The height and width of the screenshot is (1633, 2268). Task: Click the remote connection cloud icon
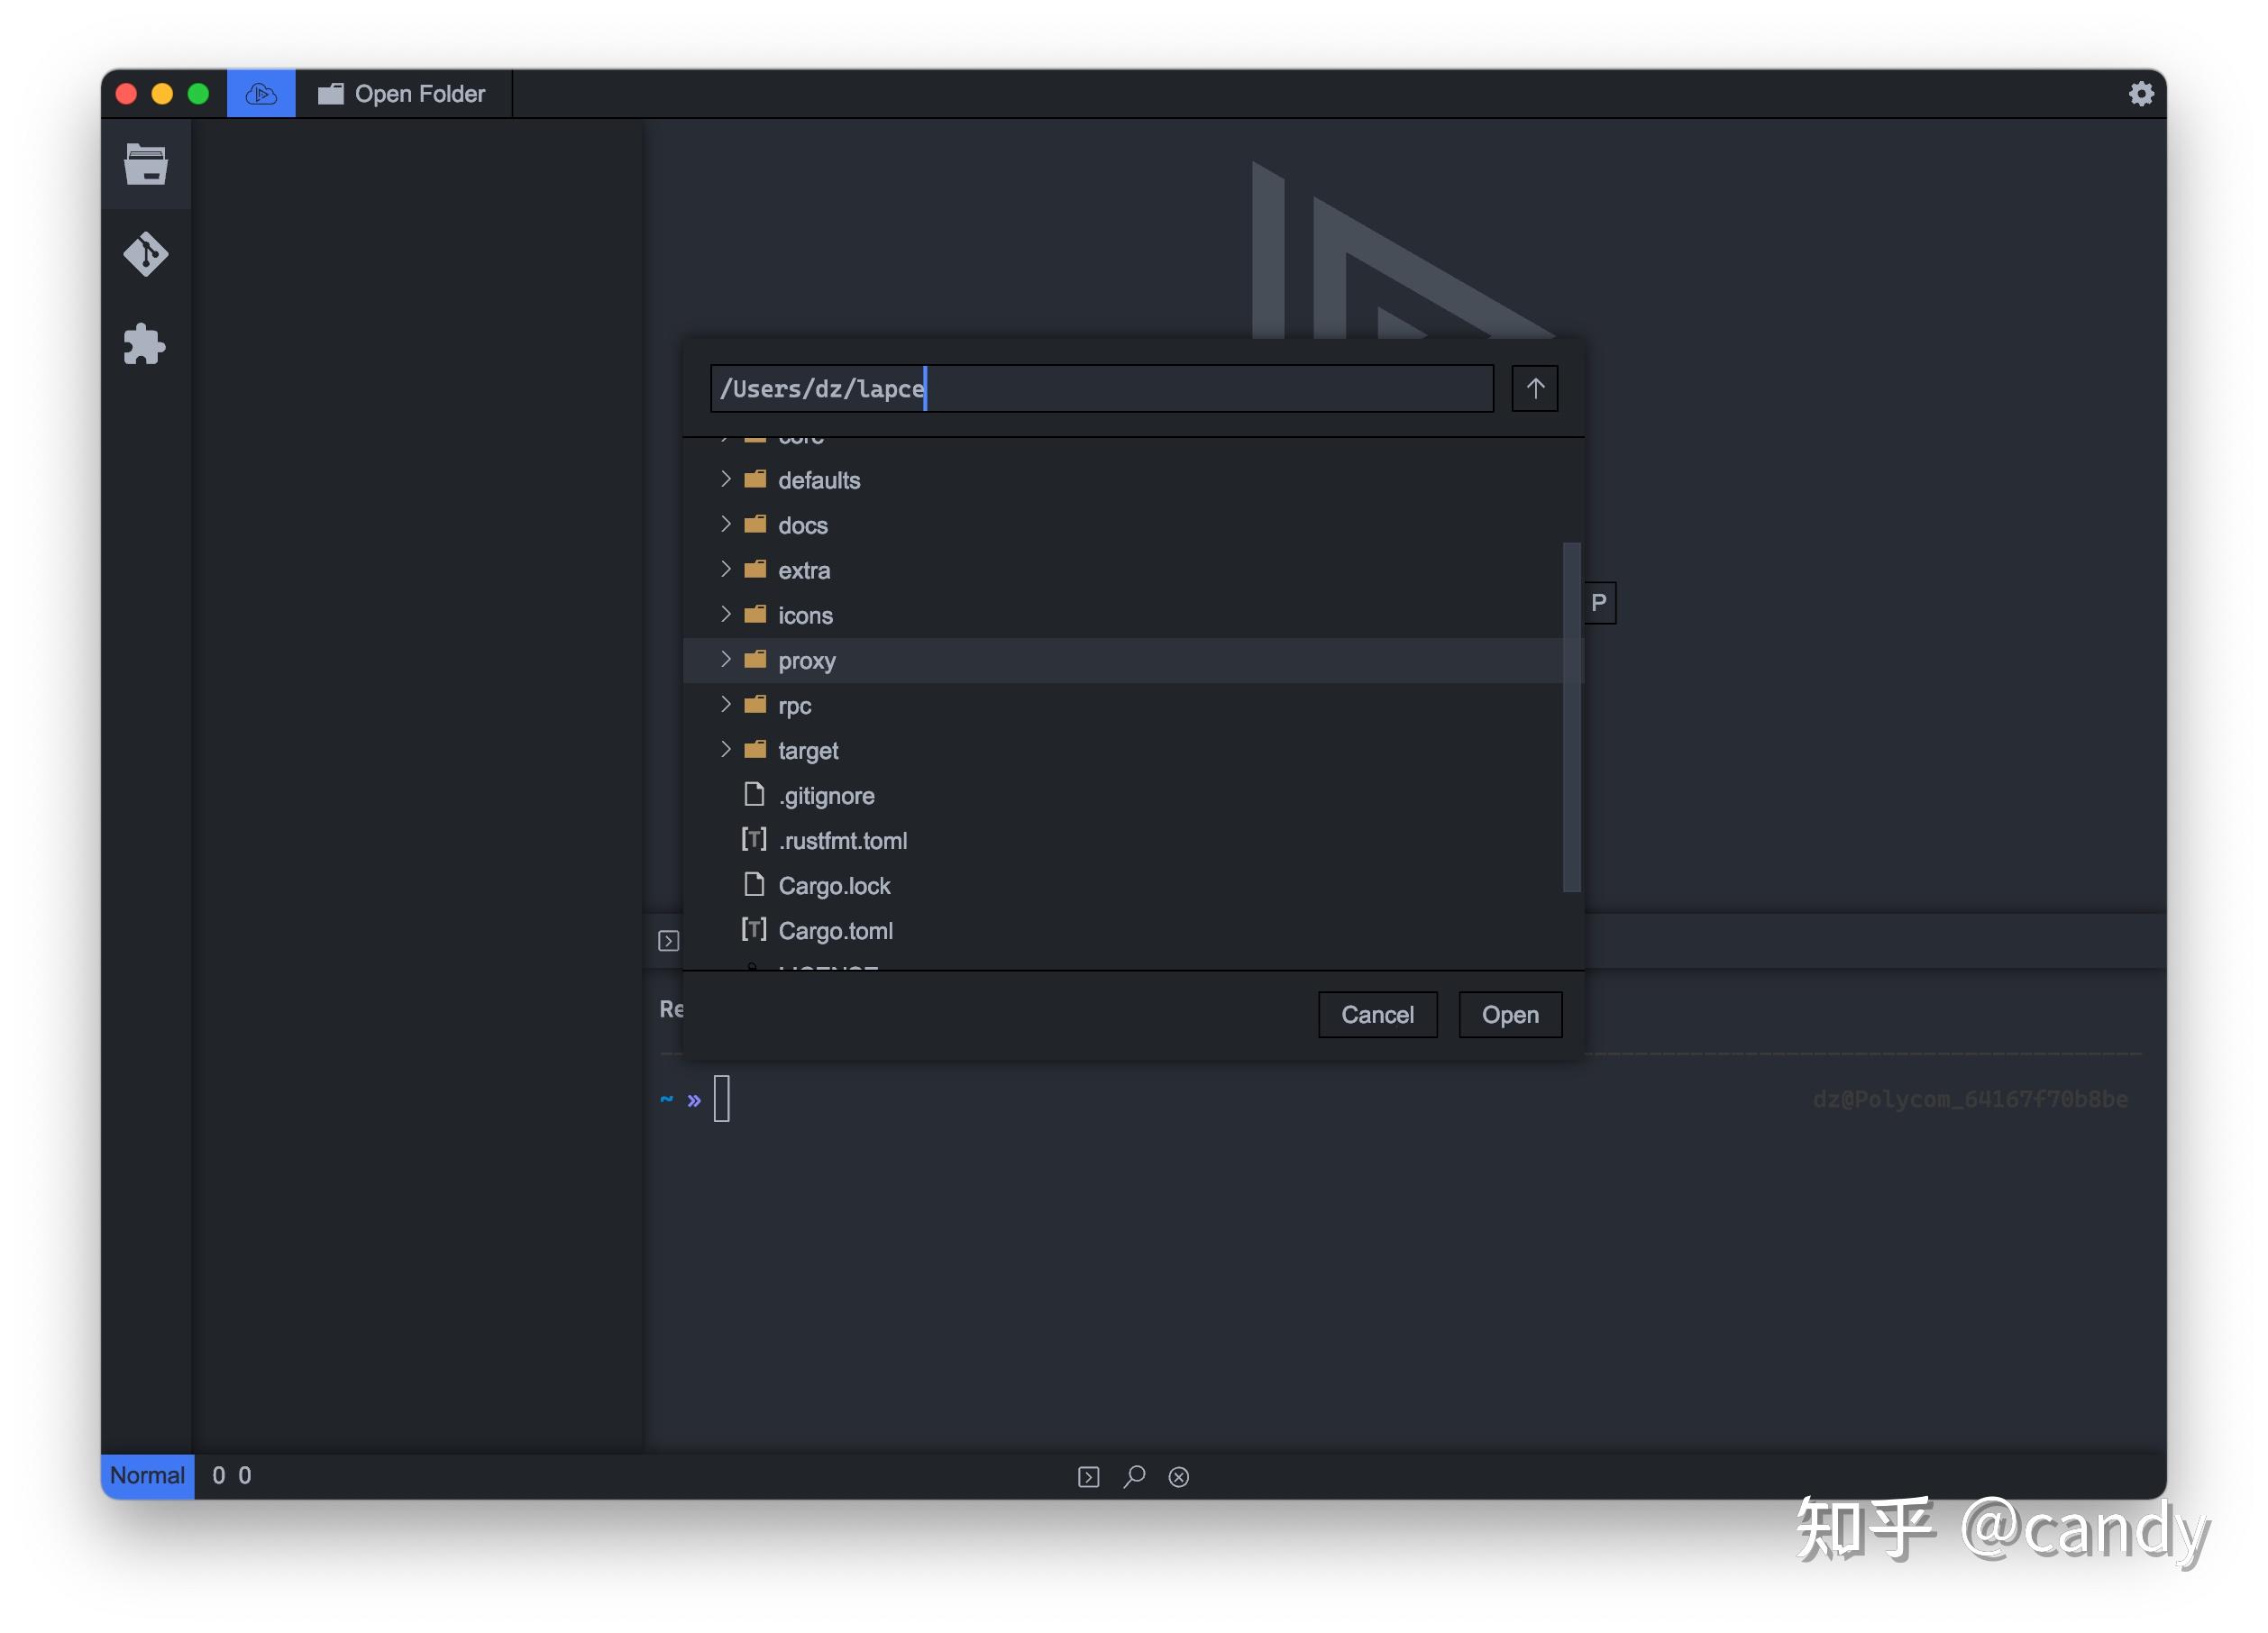pos(261,94)
